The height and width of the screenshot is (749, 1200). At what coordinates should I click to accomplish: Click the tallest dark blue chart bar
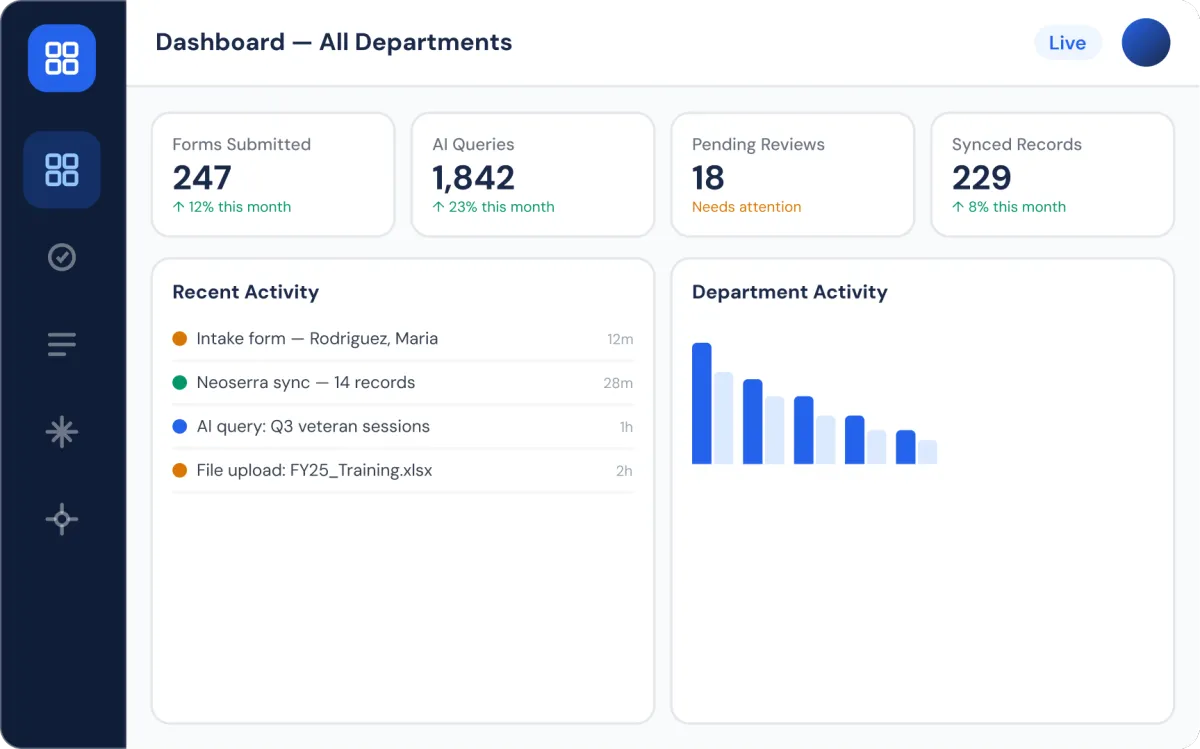[x=702, y=403]
